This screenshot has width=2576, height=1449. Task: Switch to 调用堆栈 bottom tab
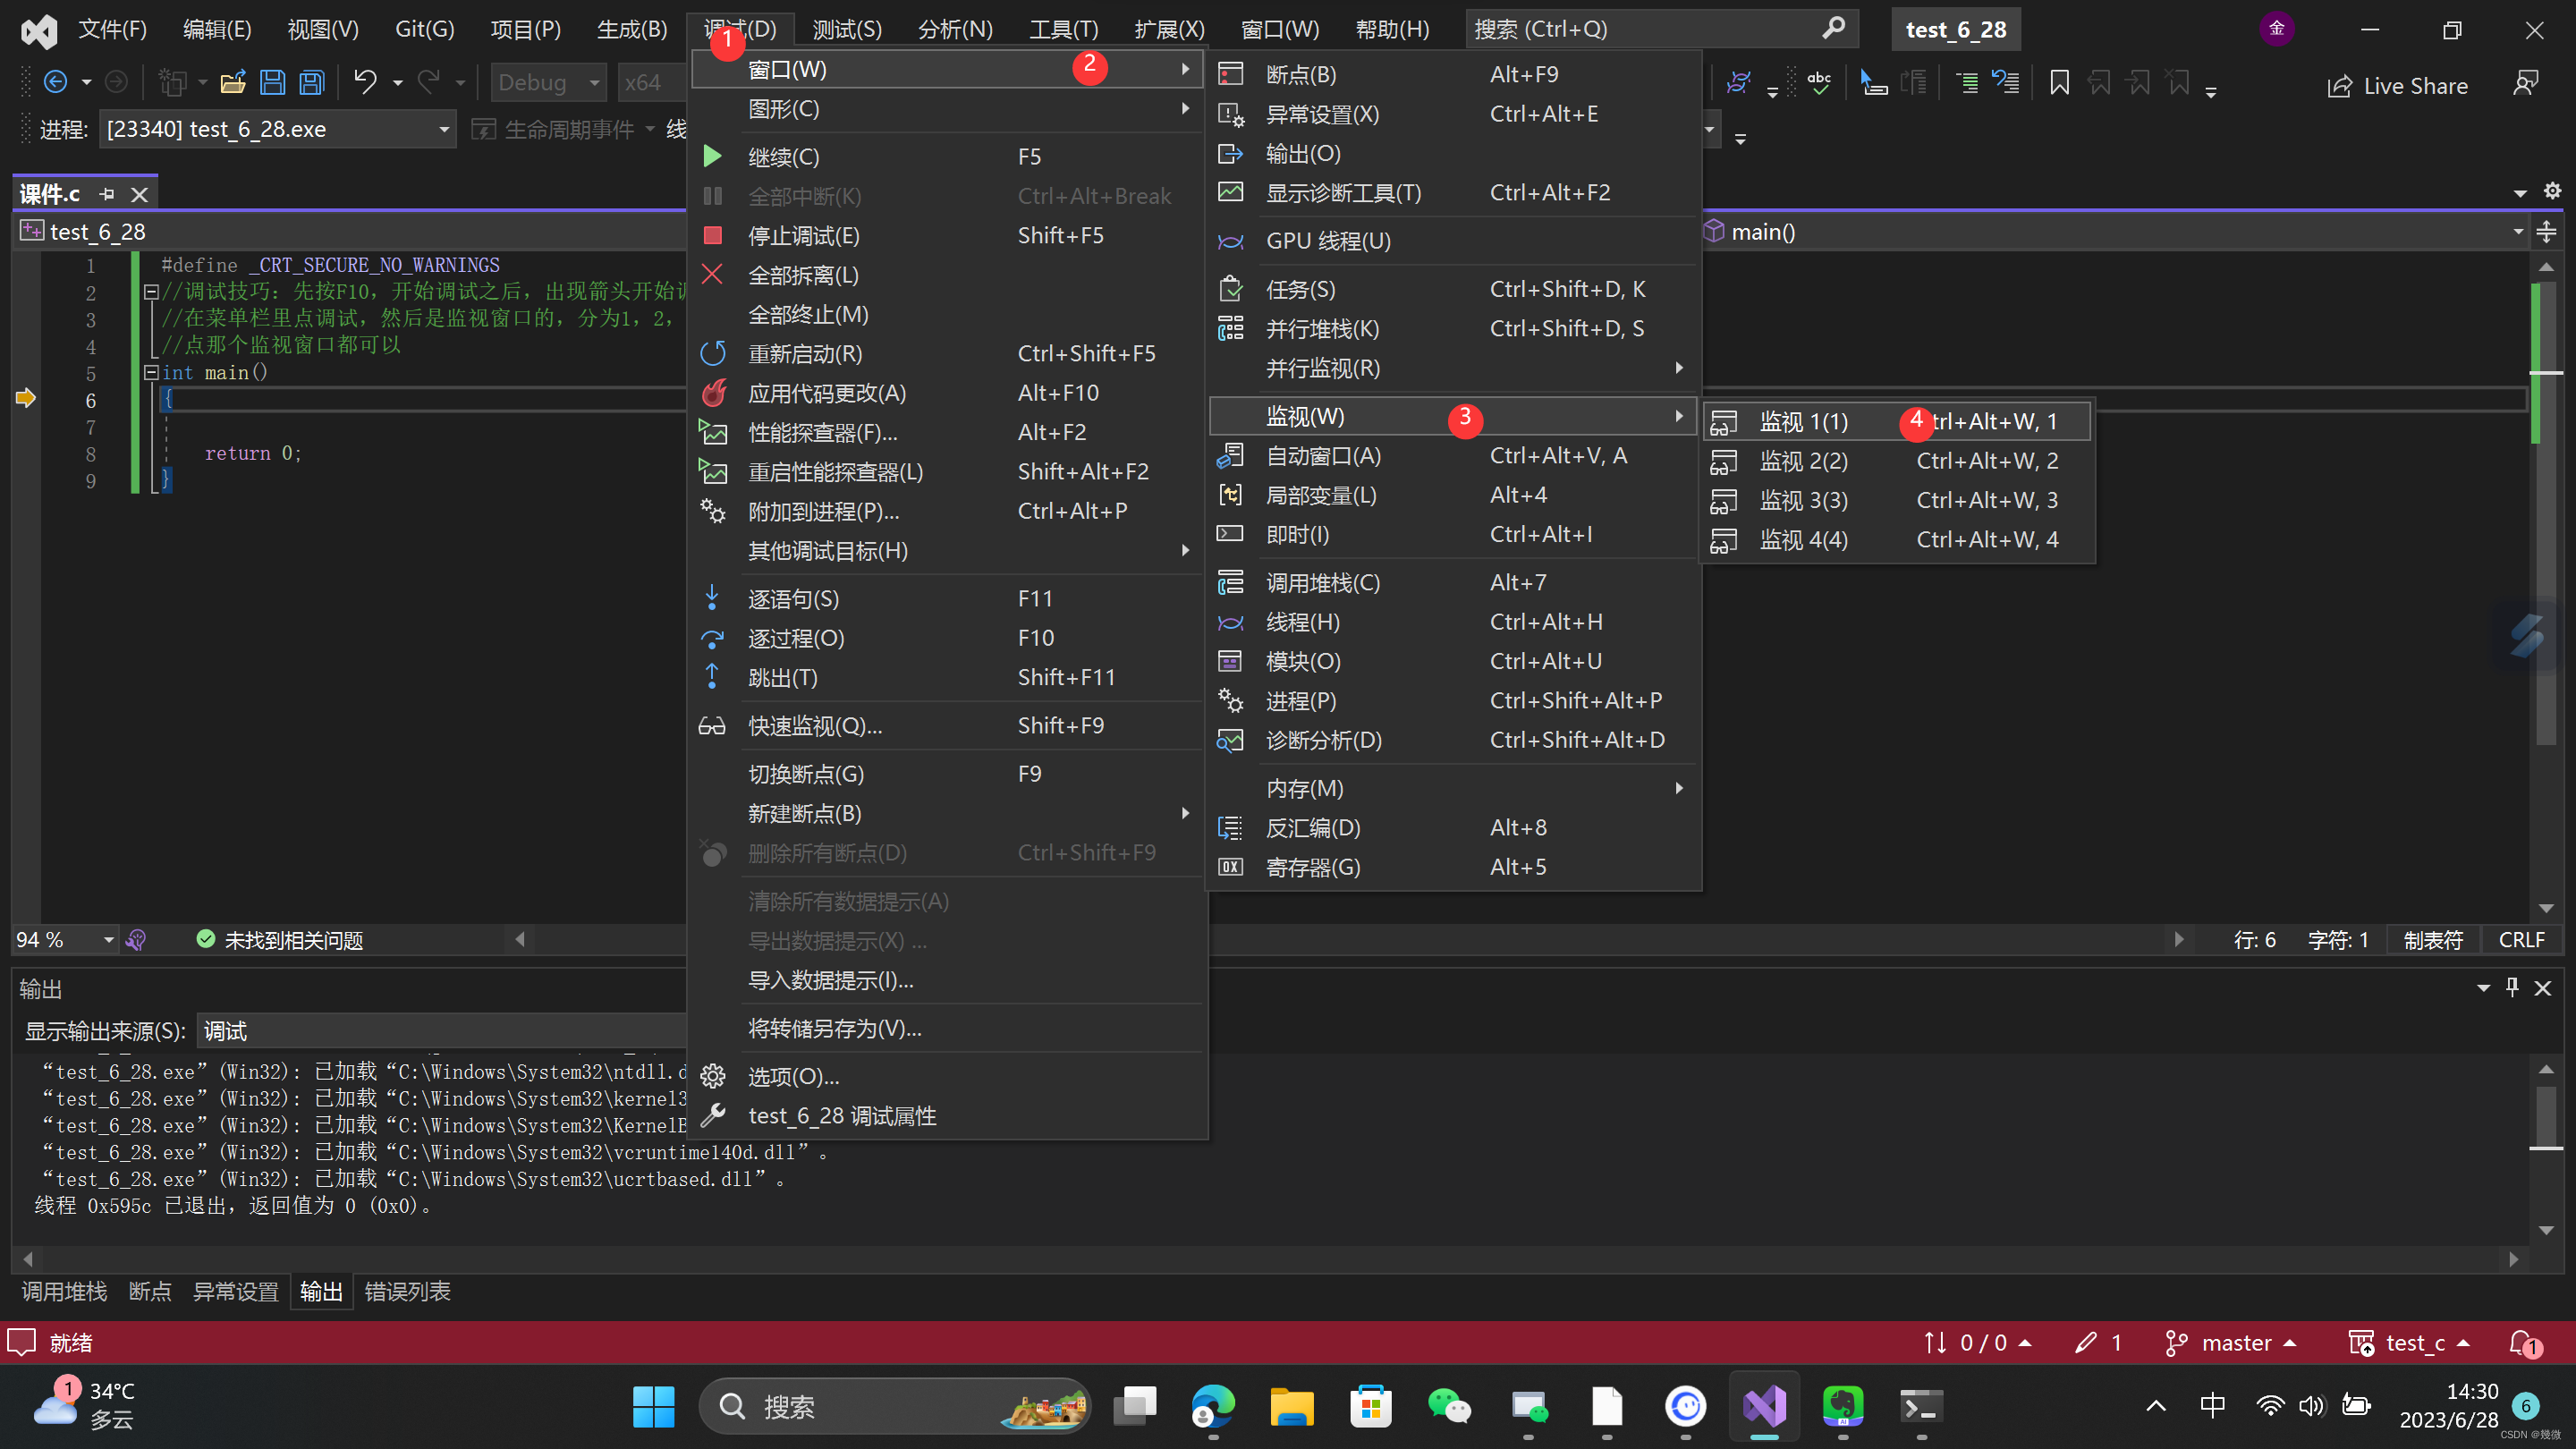click(64, 1291)
